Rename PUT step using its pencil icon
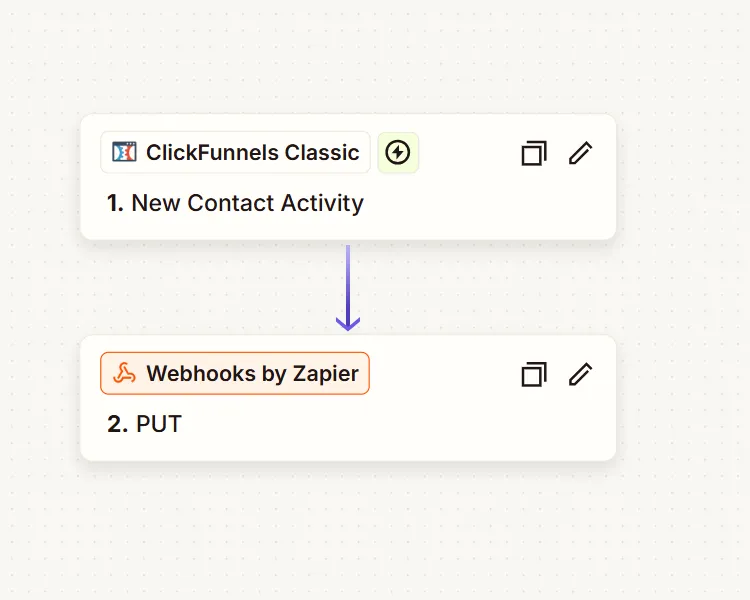The height and width of the screenshot is (600, 750). pos(580,374)
